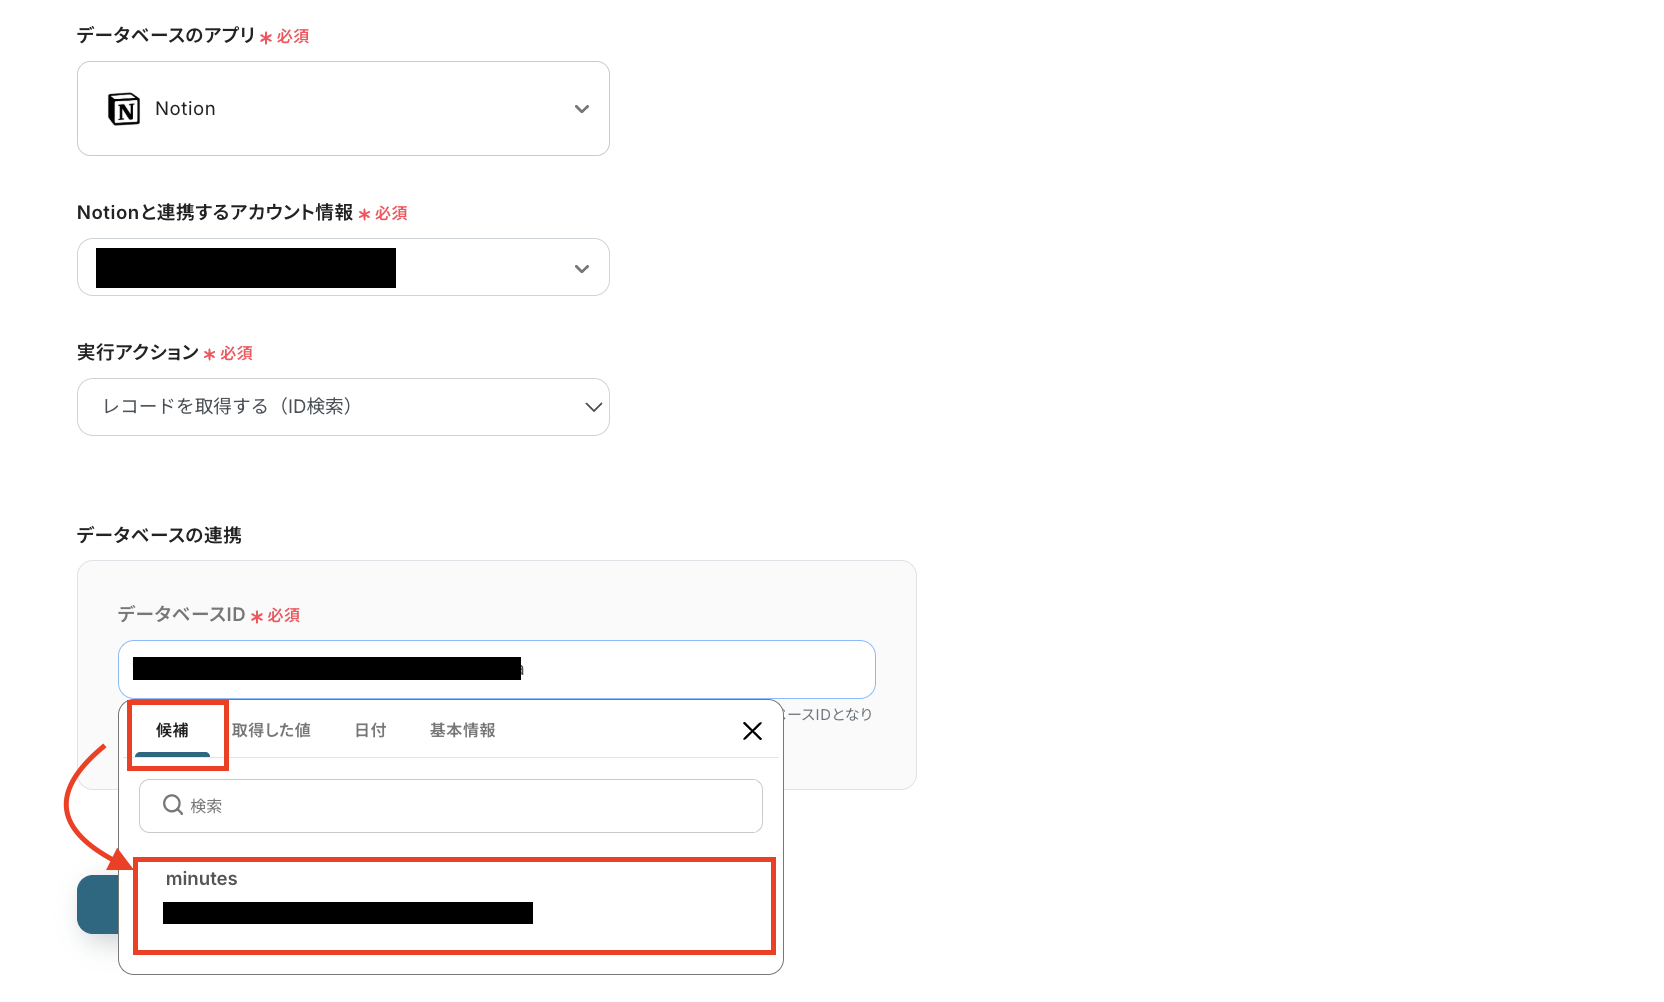Click the データベースの連携 section heading
Screen dimensions: 1664x1002
(x=159, y=535)
